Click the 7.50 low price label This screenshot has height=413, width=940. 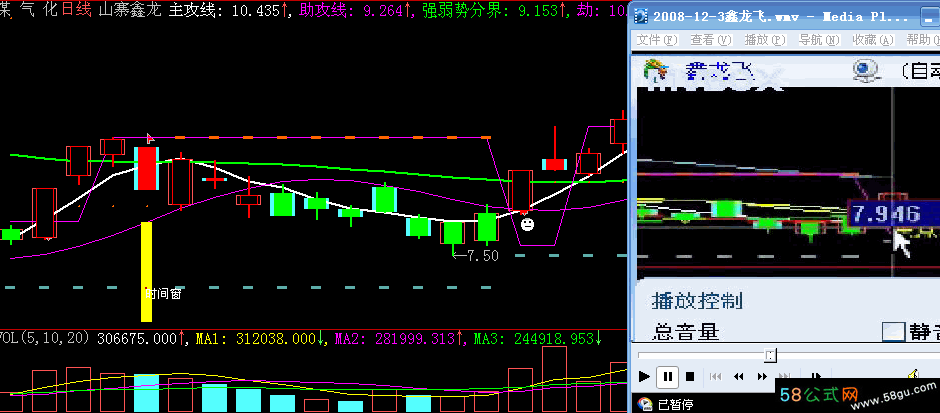[x=480, y=256]
